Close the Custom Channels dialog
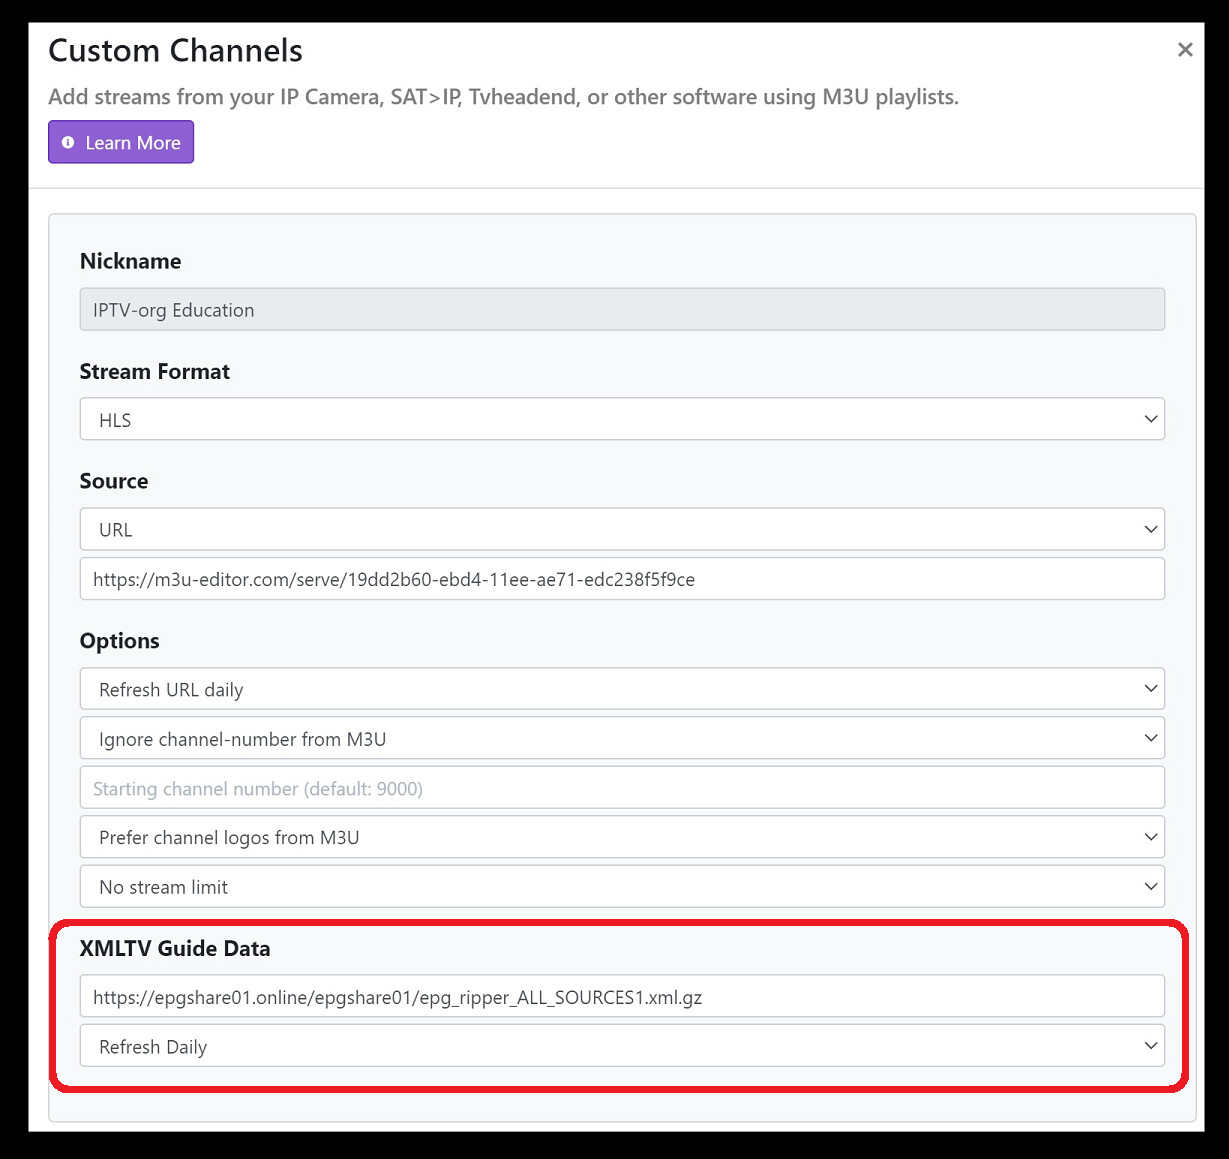Image resolution: width=1229 pixels, height=1159 pixels. coord(1185,49)
